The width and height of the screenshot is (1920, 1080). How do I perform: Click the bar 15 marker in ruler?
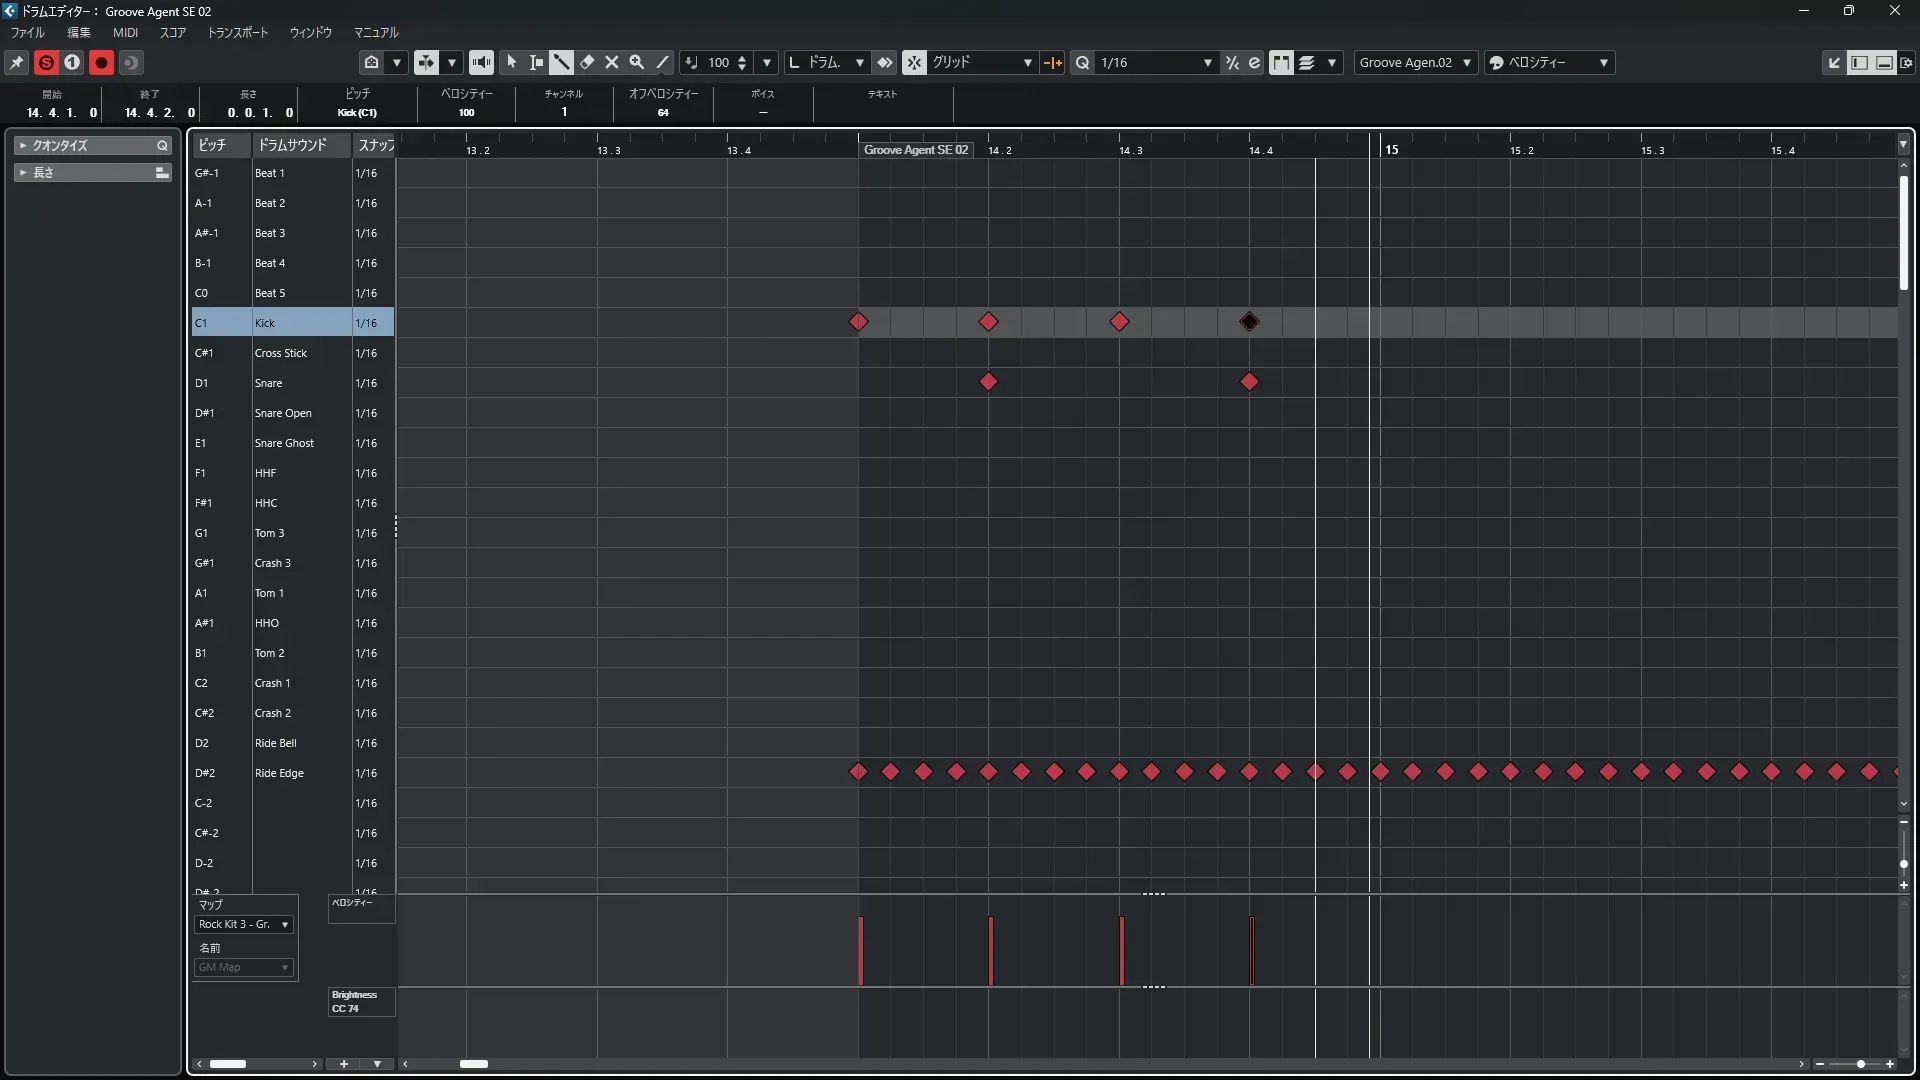pos(1391,150)
